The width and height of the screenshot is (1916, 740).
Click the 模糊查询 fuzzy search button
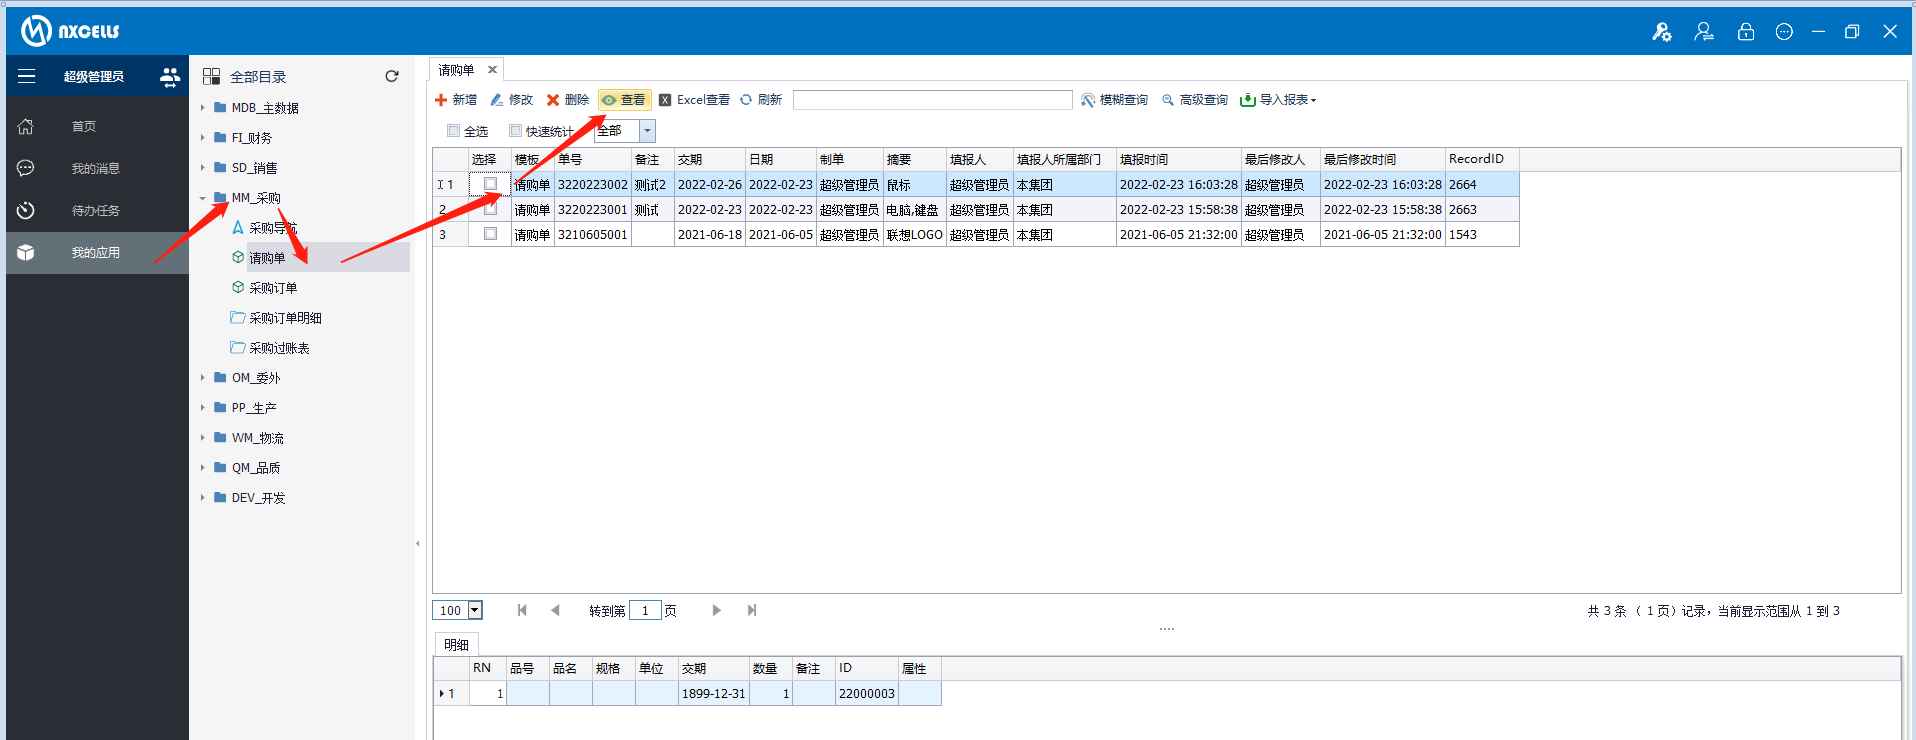[x=1114, y=100]
